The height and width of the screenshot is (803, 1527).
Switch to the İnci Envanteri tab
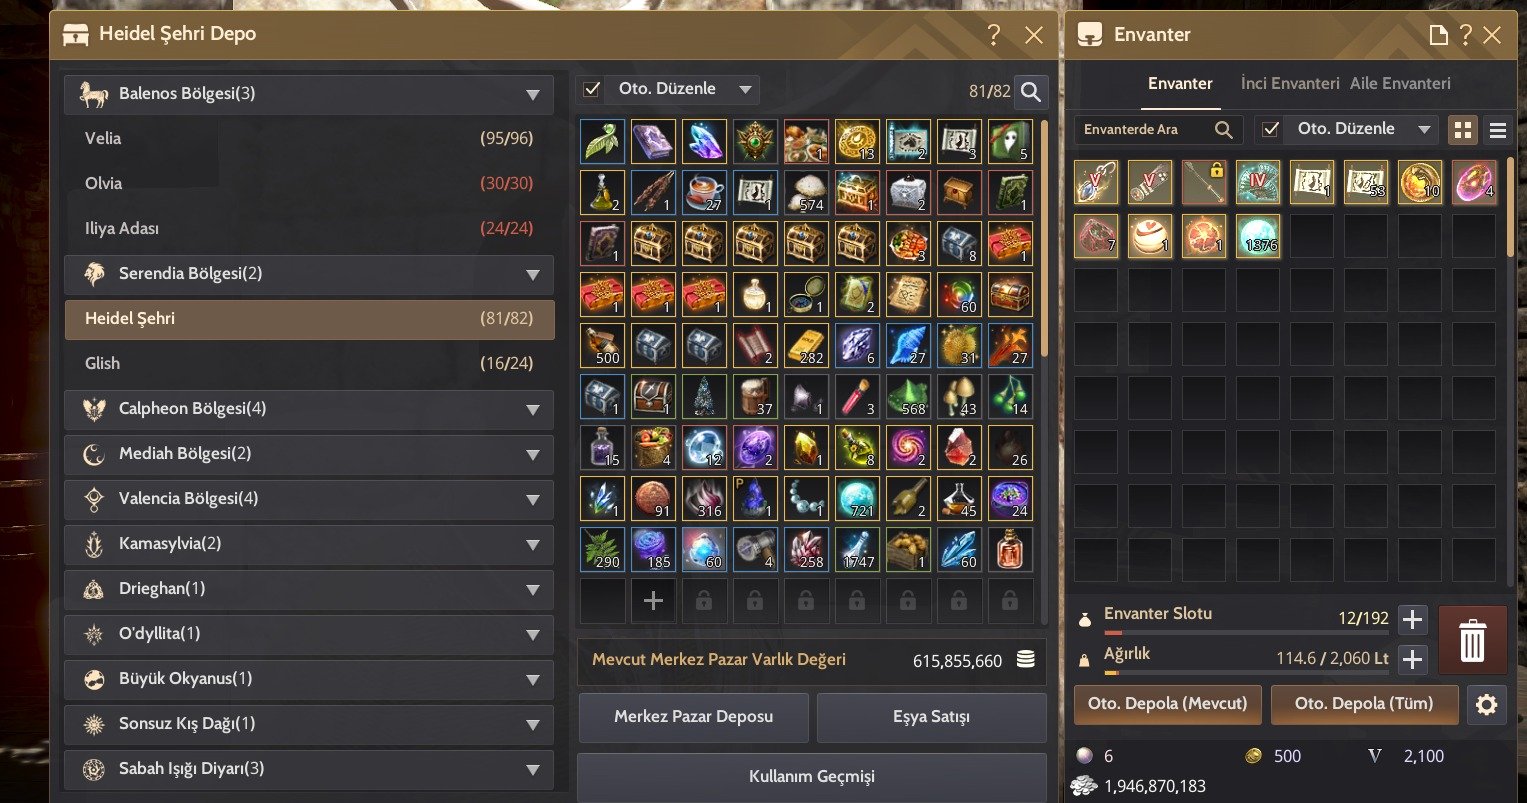pyautogui.click(x=1289, y=84)
